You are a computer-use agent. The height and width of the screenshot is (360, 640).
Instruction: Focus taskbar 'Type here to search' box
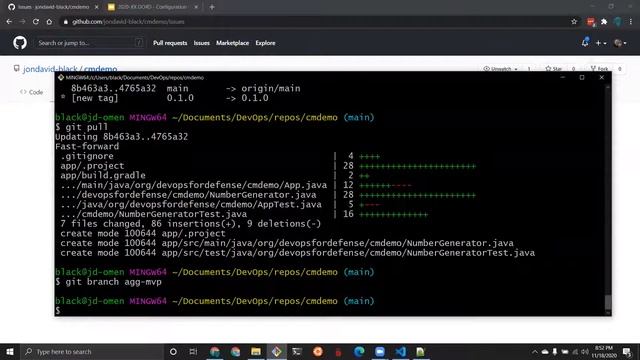tap(92, 351)
